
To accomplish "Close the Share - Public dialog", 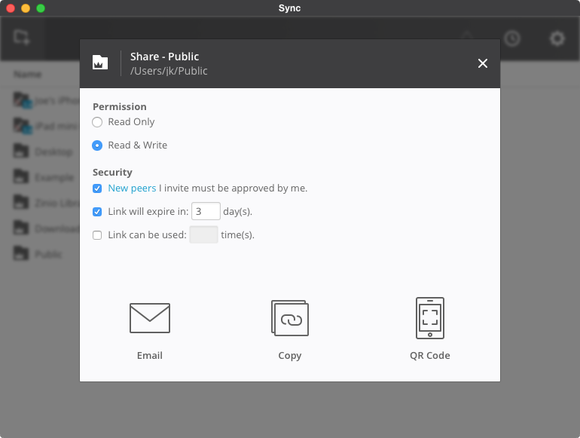I will pos(482,63).
